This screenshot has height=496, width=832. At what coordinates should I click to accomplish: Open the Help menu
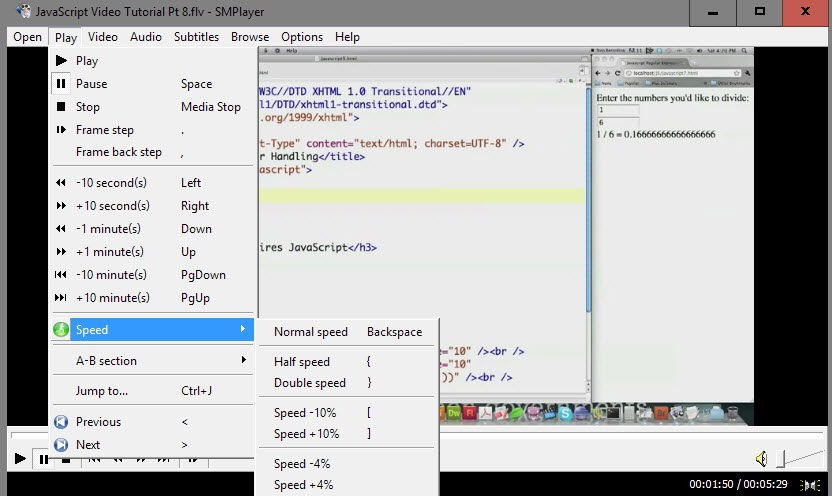point(347,37)
